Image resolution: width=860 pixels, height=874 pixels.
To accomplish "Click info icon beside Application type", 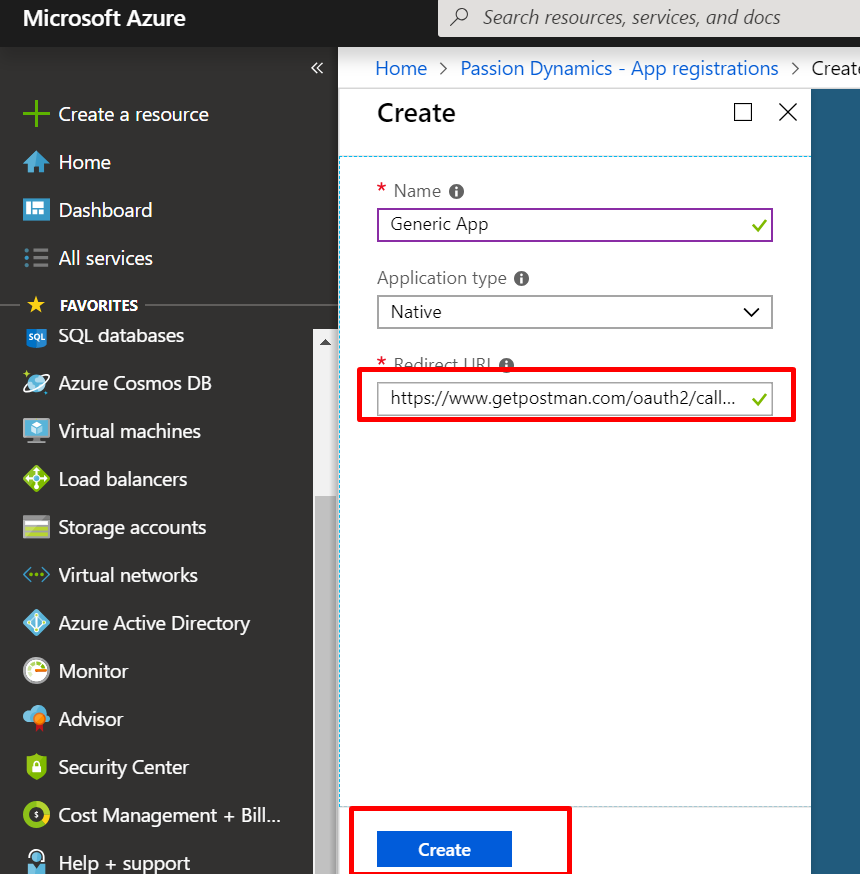I will click(522, 279).
